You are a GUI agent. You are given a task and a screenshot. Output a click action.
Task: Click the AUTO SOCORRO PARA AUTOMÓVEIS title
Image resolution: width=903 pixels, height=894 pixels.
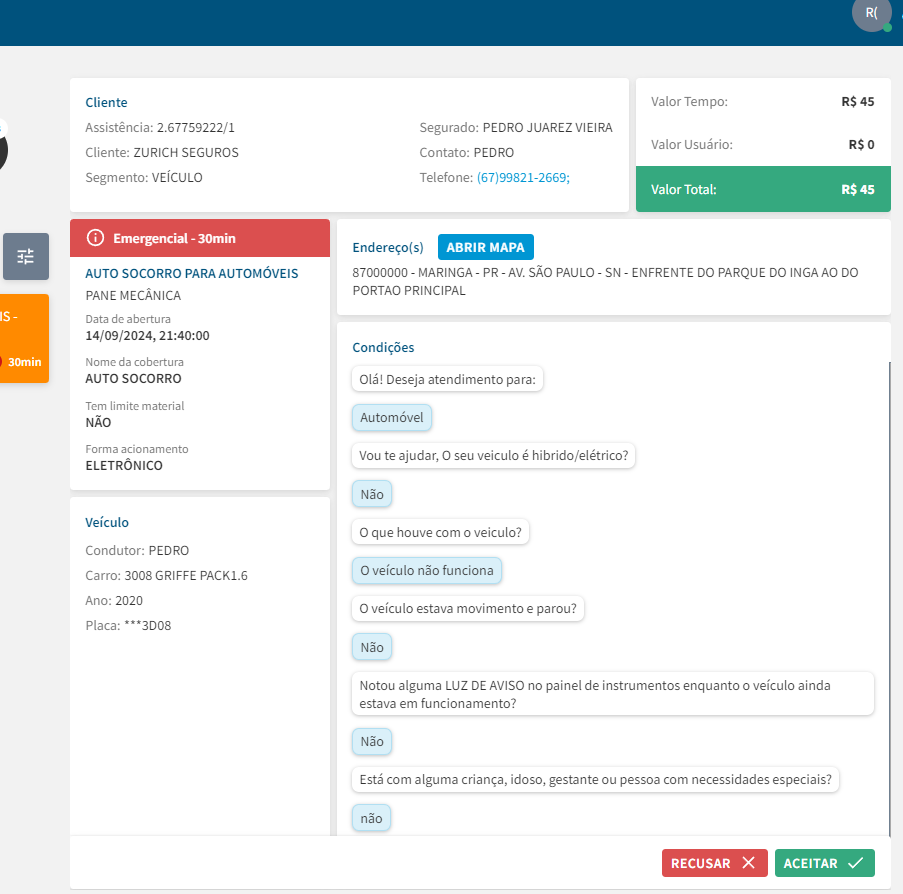pos(191,273)
